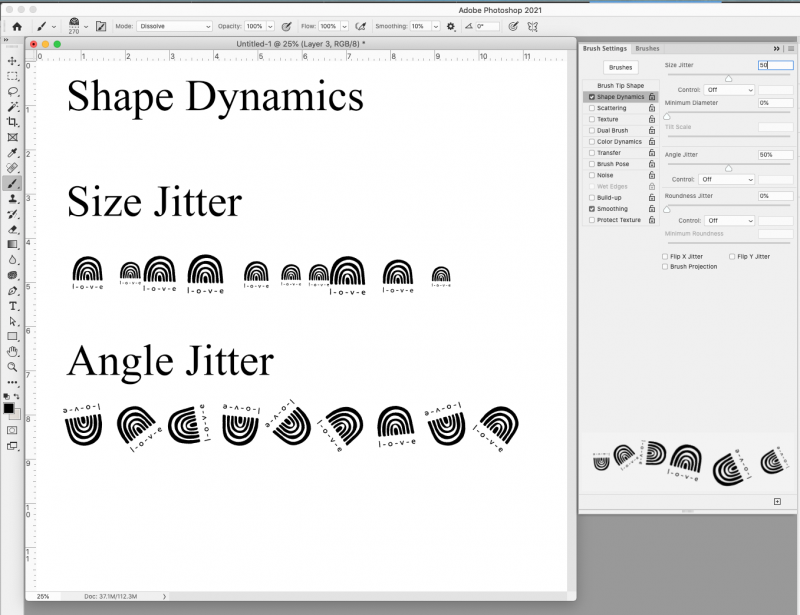Viewport: 800px width, 615px height.
Task: Enable the Dual Brush checkbox
Action: click(x=592, y=131)
